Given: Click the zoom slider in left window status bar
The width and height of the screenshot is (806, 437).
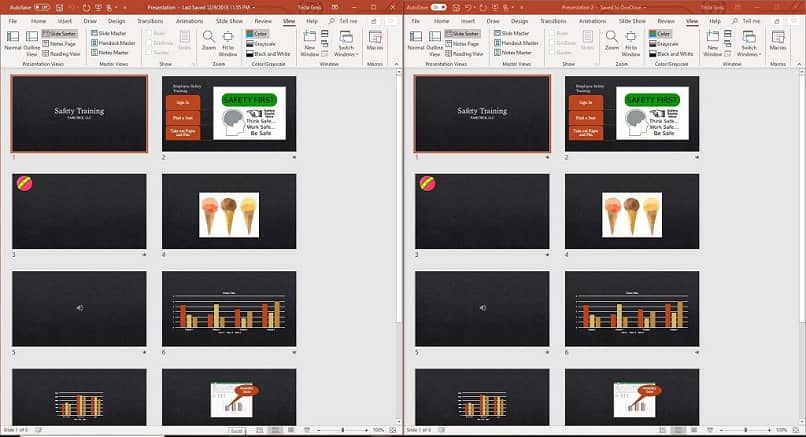Looking at the screenshot, I should pyautogui.click(x=342, y=430).
